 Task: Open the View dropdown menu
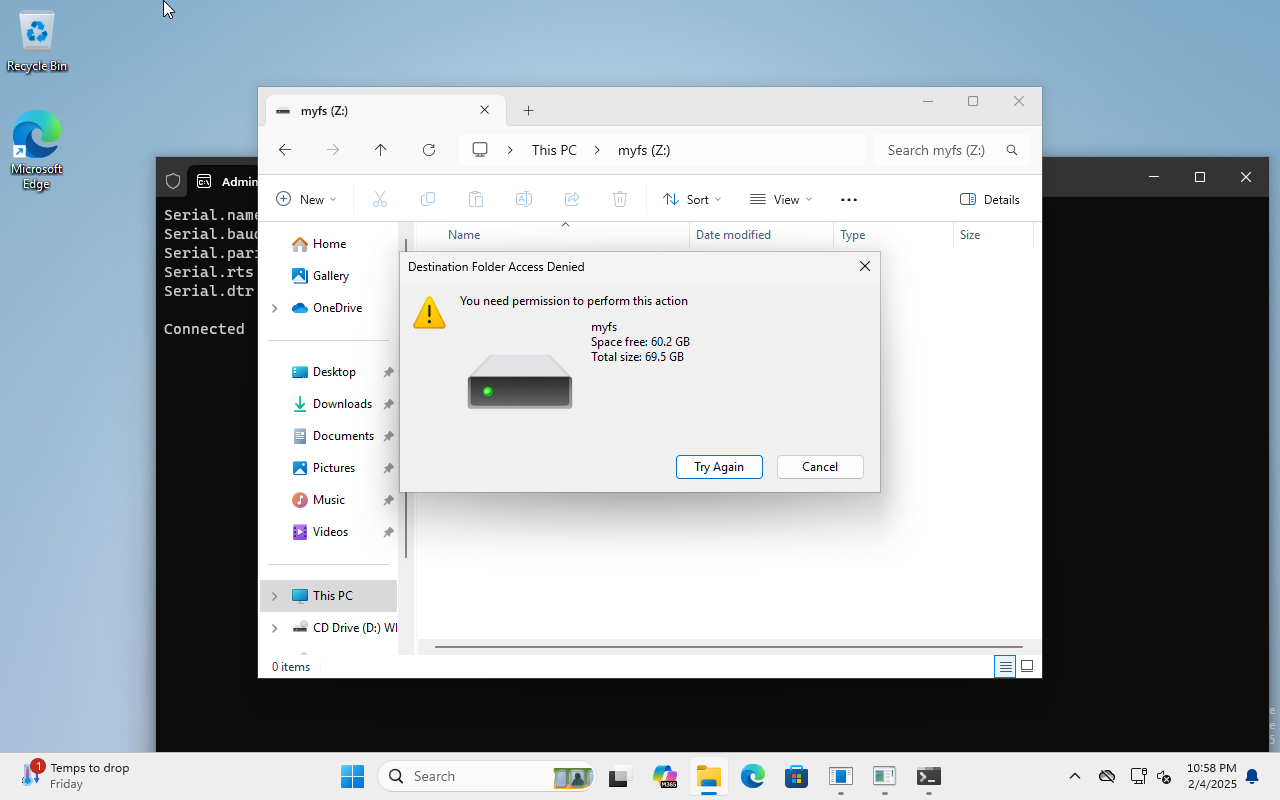[x=781, y=200]
